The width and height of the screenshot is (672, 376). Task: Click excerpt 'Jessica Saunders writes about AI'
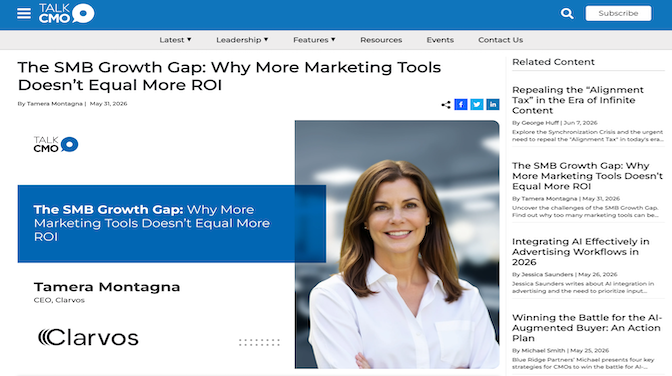click(x=583, y=287)
